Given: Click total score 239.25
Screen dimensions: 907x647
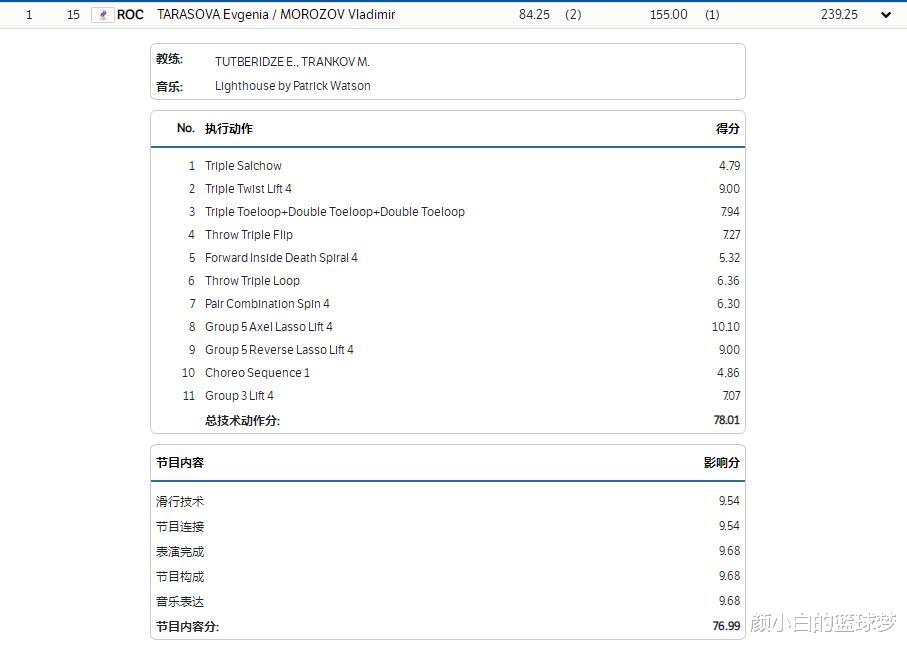Looking at the screenshot, I should [x=839, y=14].
